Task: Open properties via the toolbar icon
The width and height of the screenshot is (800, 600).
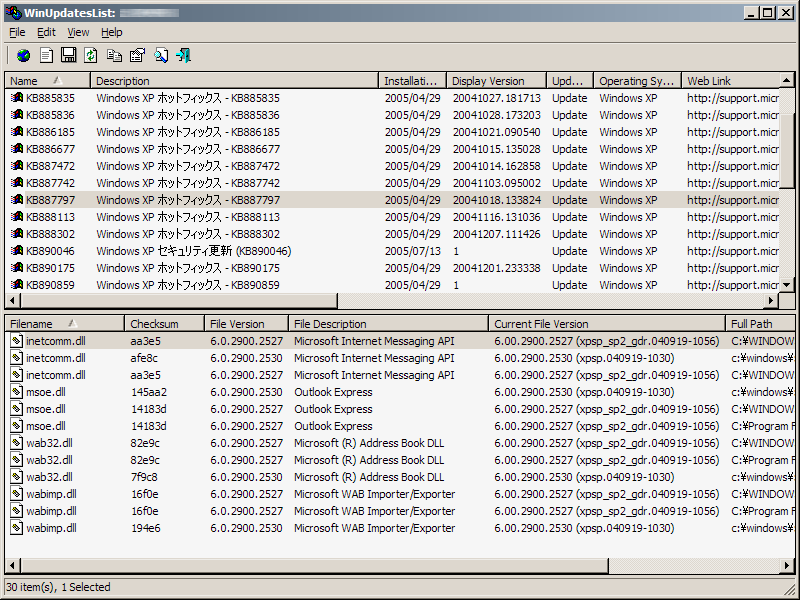Action: point(137,55)
